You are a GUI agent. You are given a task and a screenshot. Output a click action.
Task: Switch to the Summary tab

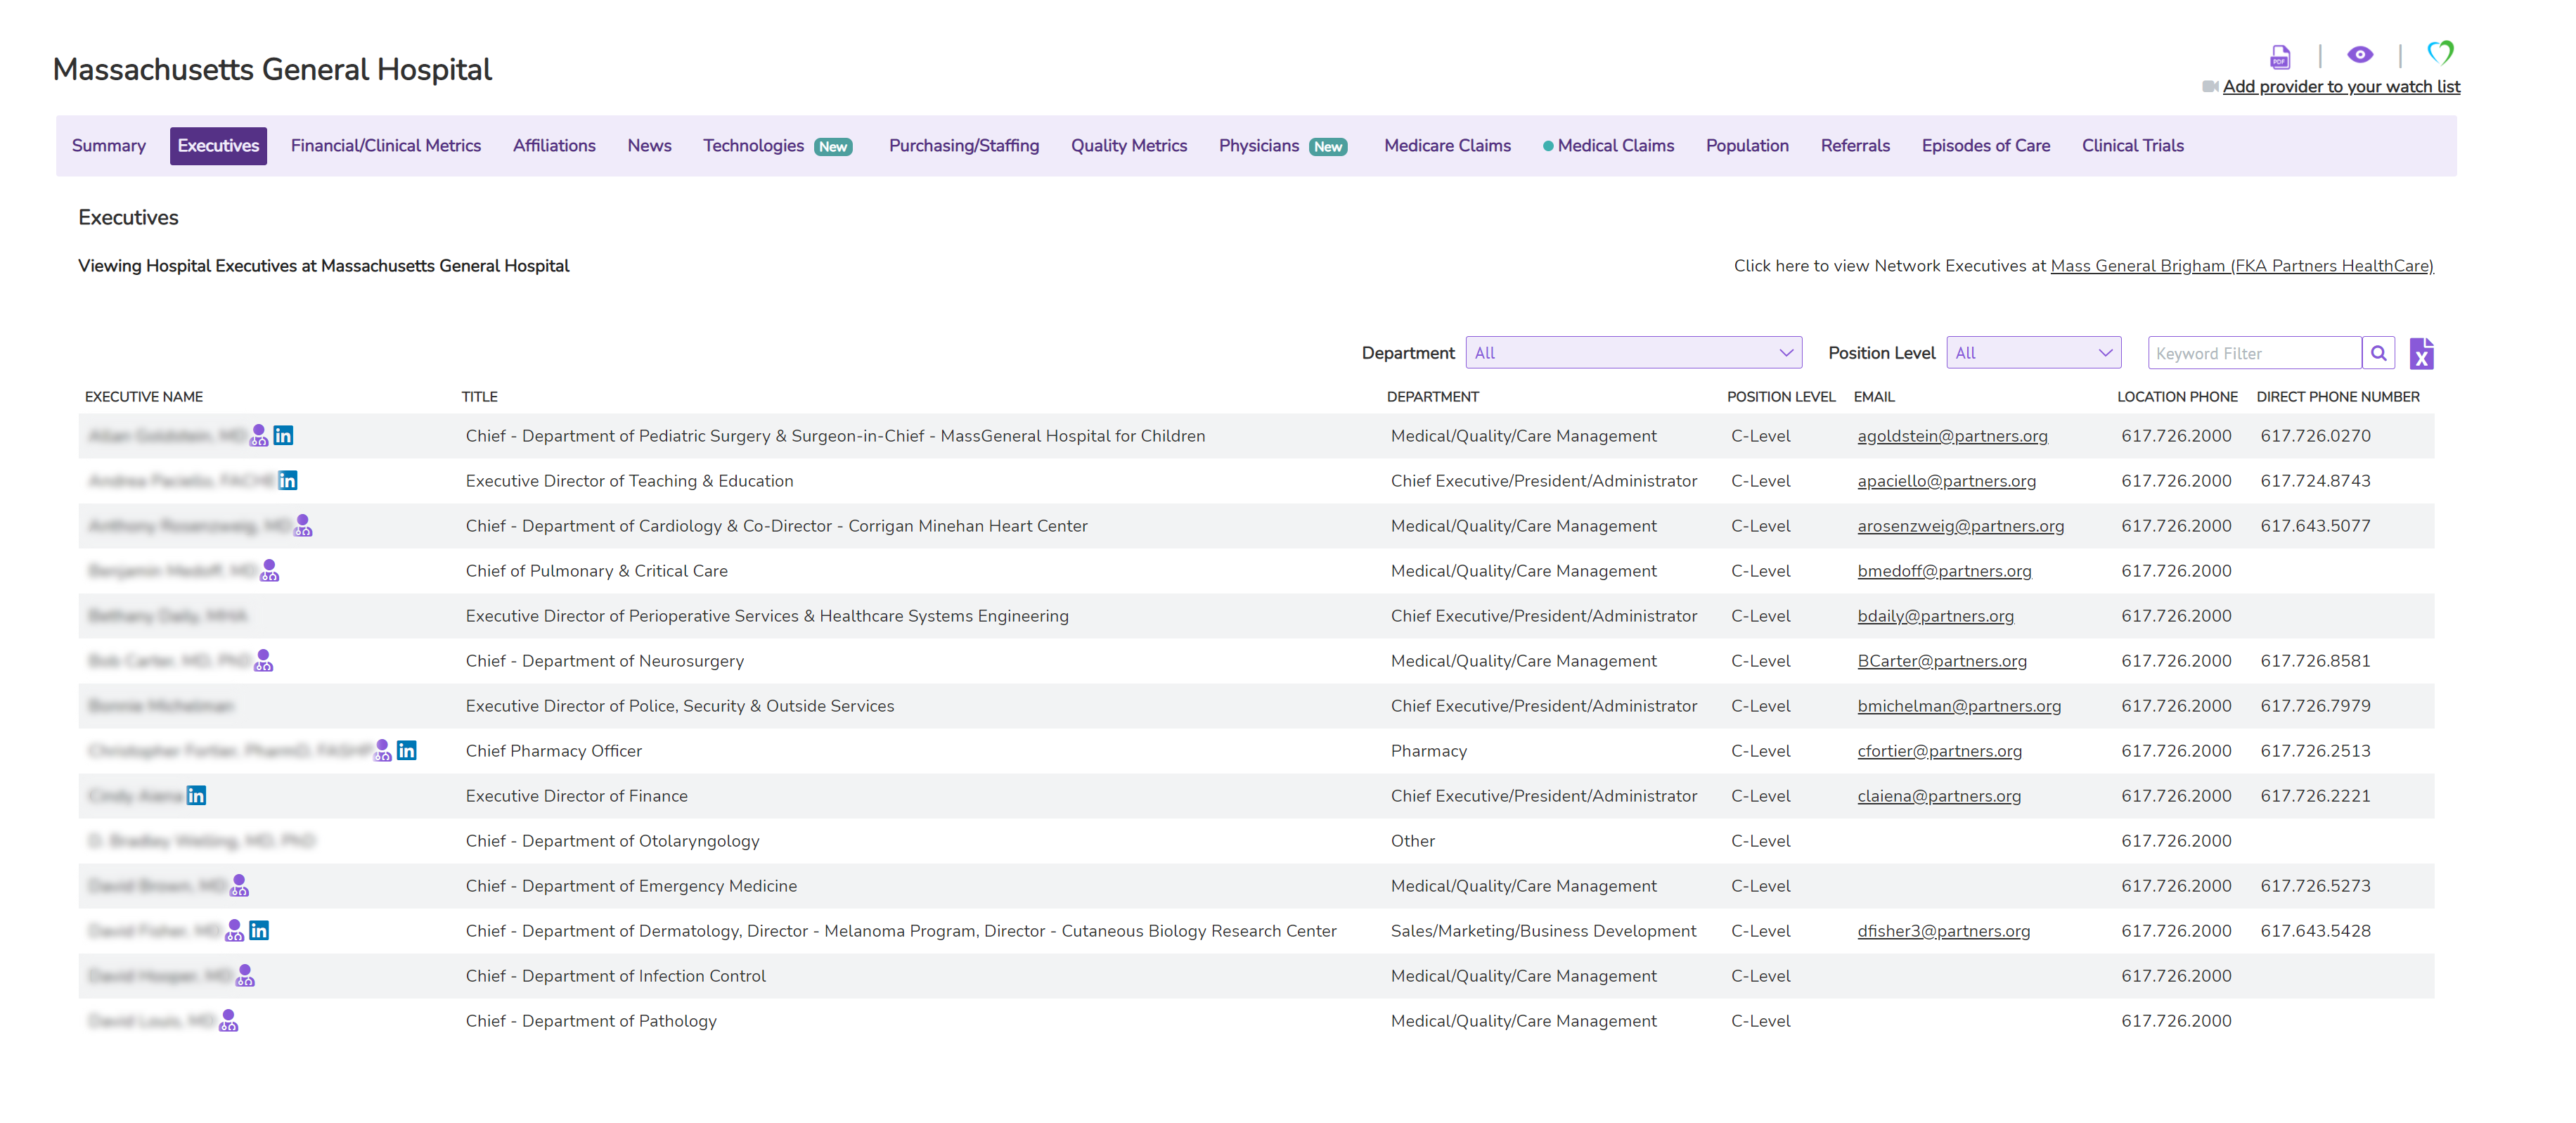[x=109, y=146]
